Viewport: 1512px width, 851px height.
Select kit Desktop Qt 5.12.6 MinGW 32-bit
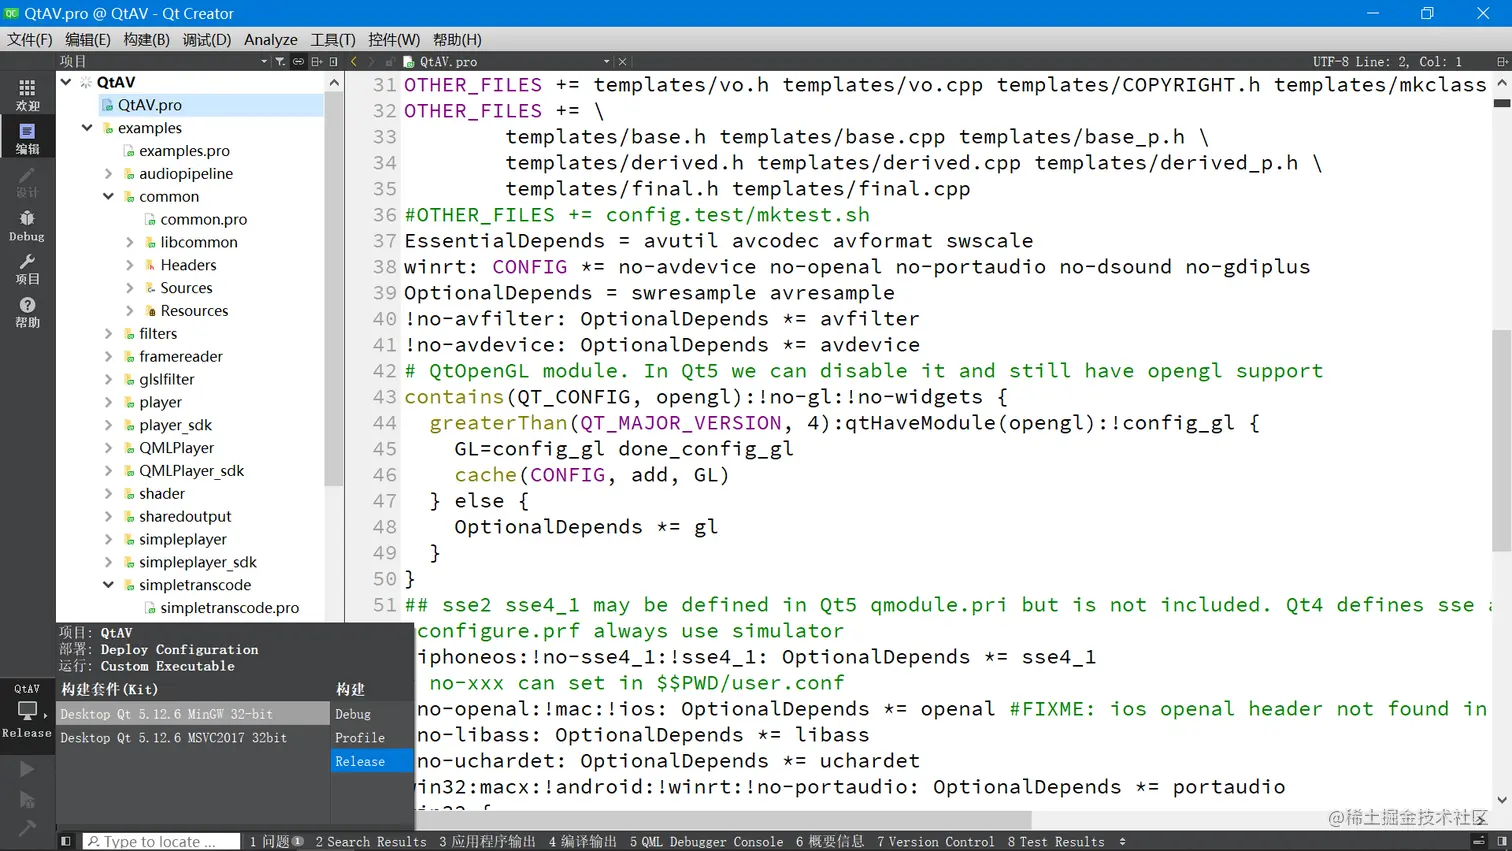point(193,714)
